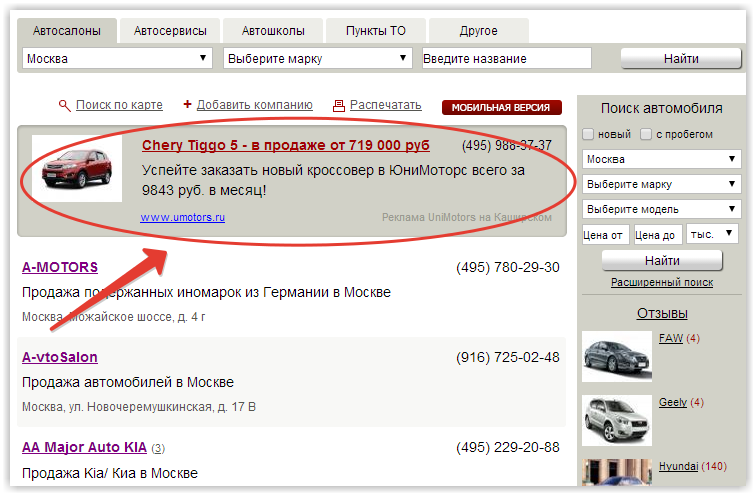Tick the с пробегом checkbox
756x496 pixels.
(646, 134)
